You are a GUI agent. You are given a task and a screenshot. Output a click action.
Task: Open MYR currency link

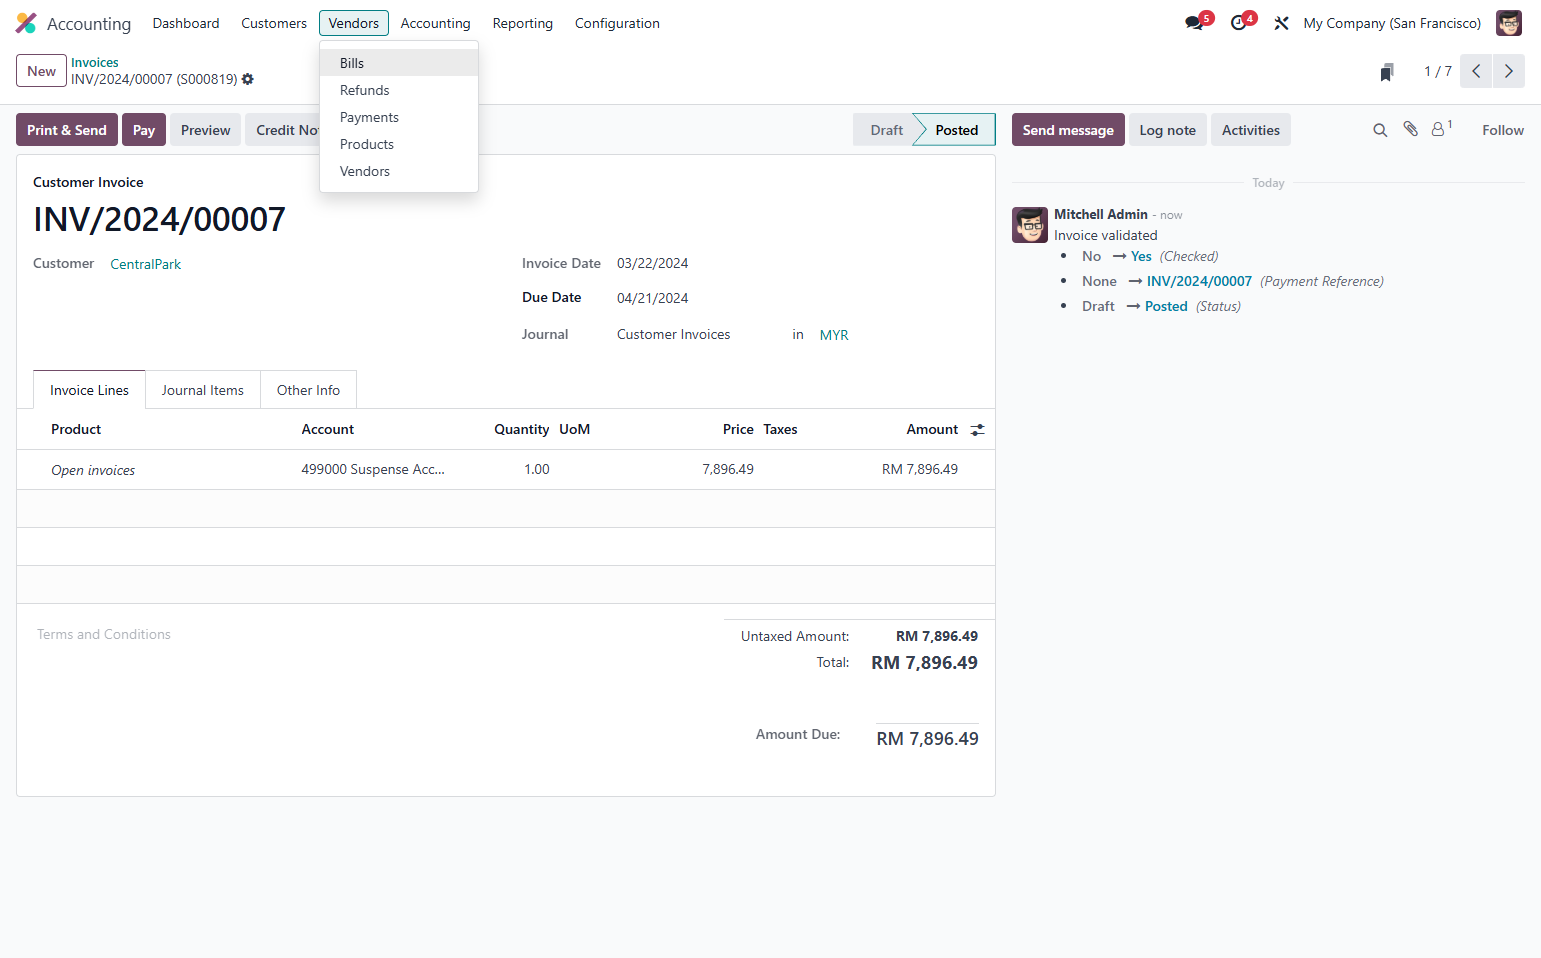[834, 335]
